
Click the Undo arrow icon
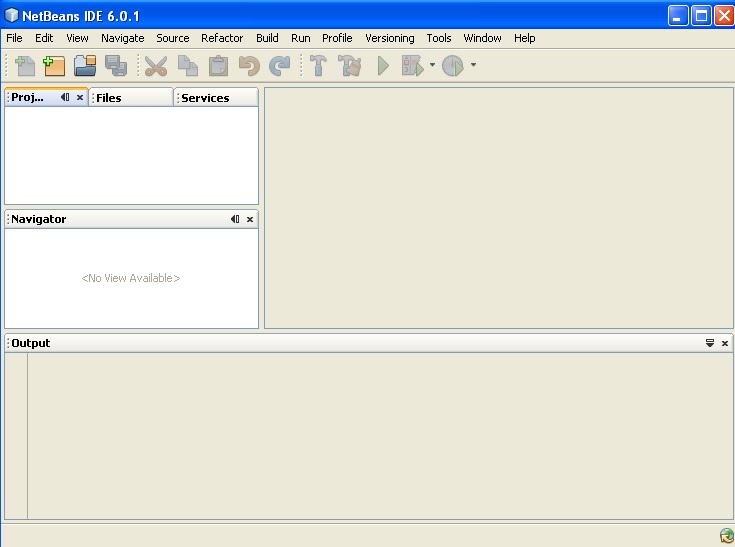coord(249,65)
